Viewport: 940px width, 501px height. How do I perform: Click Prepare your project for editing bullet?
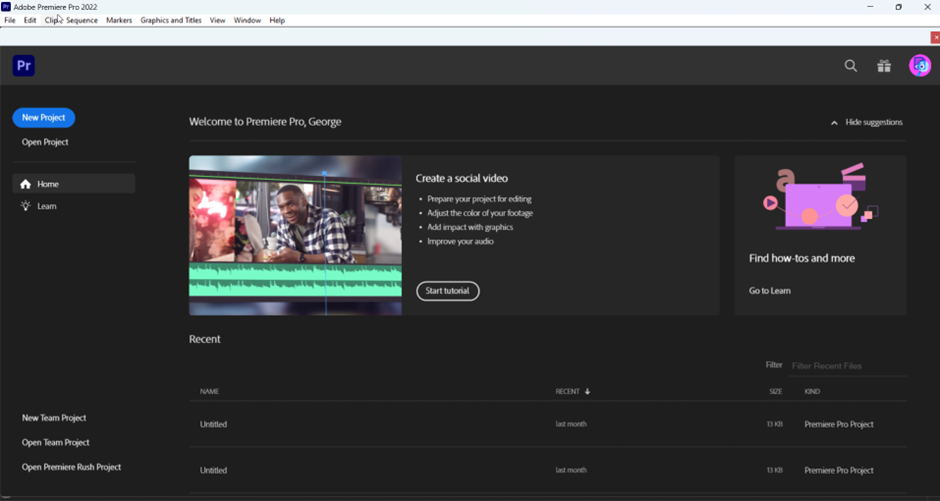479,199
